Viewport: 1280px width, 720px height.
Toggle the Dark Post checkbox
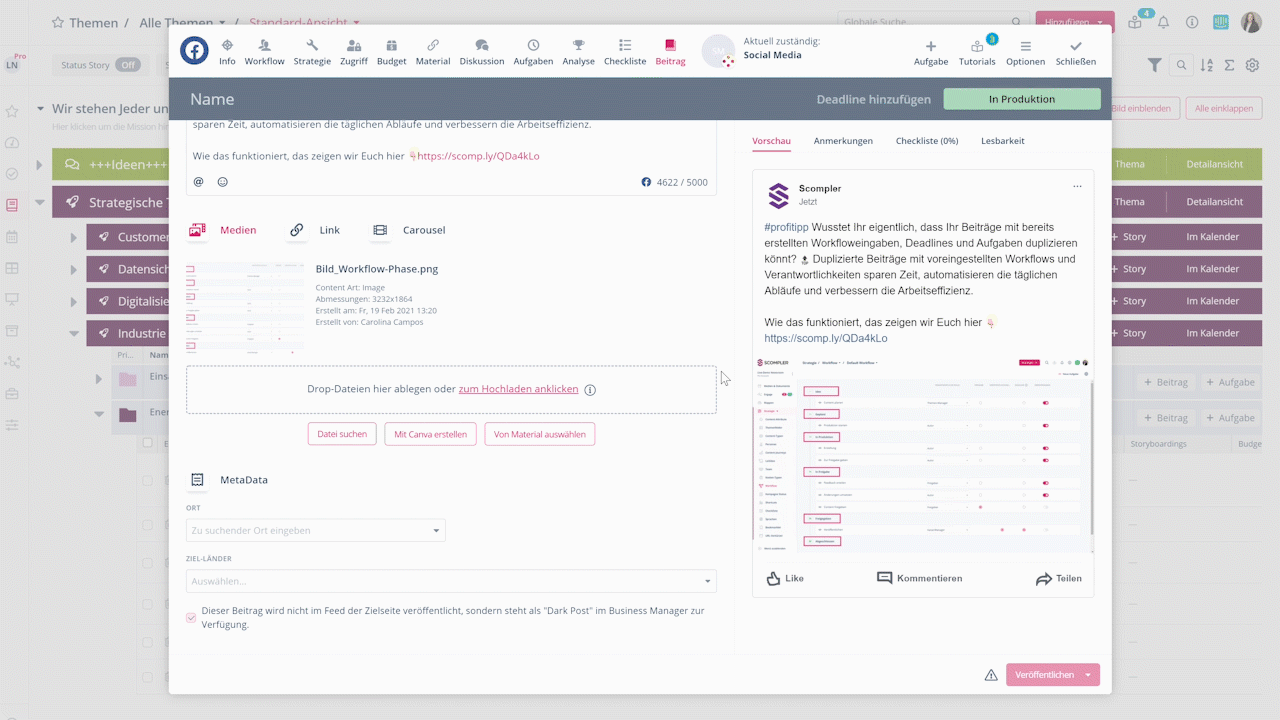pos(192,618)
